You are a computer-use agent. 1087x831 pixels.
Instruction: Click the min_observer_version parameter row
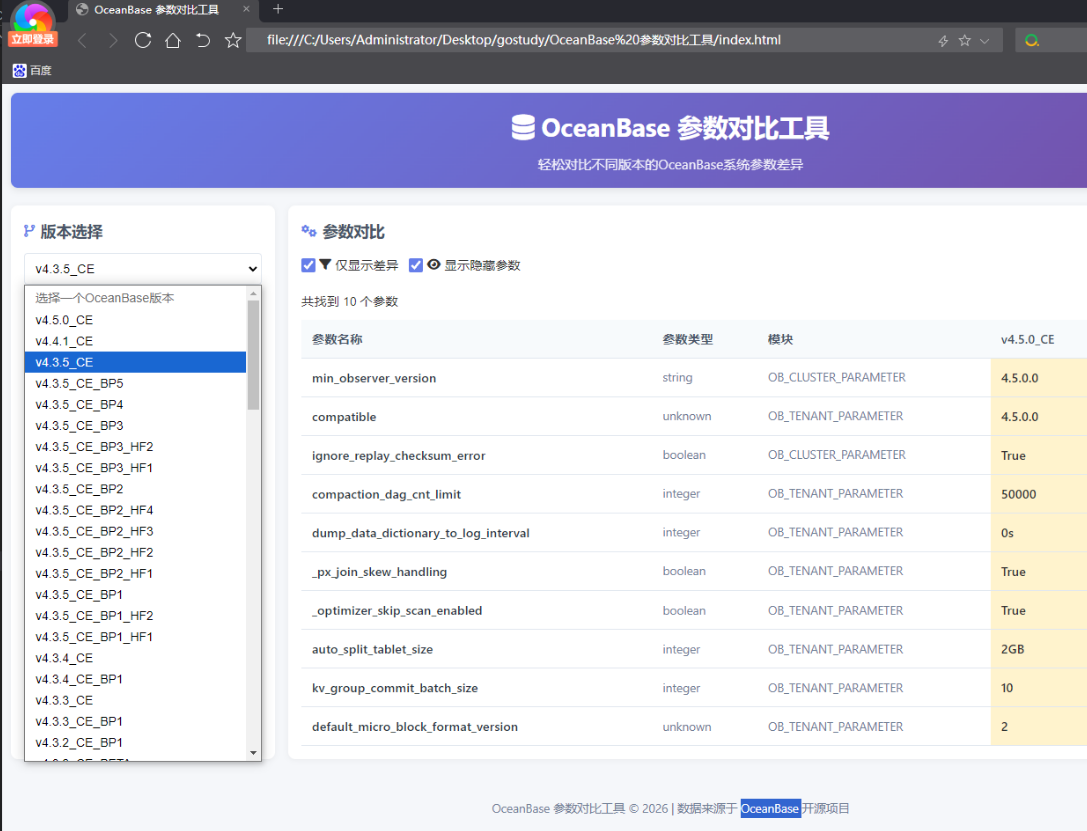pos(694,378)
